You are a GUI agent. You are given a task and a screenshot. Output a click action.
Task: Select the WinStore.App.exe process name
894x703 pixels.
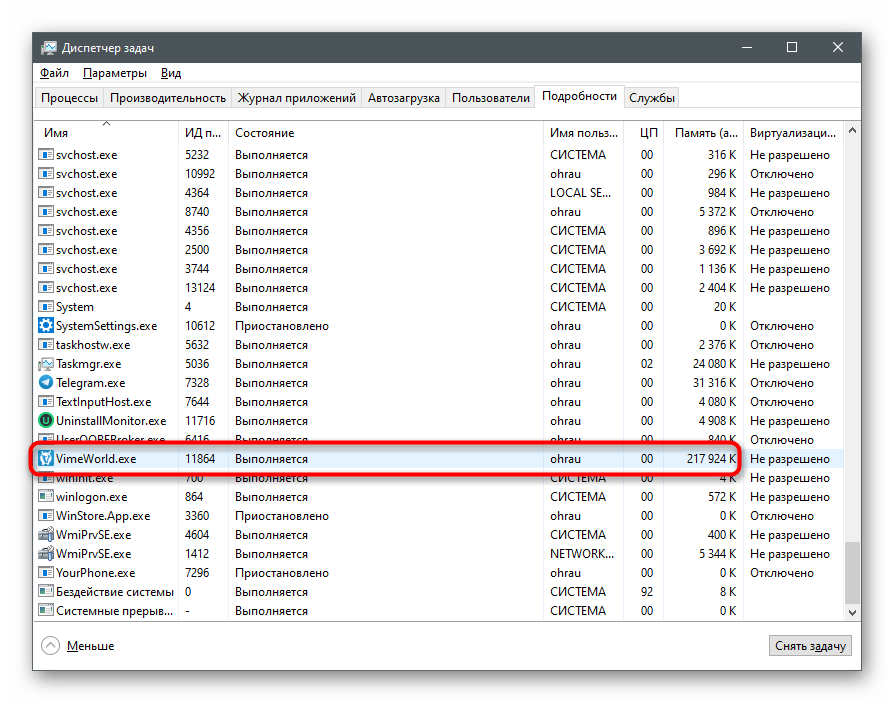103,515
